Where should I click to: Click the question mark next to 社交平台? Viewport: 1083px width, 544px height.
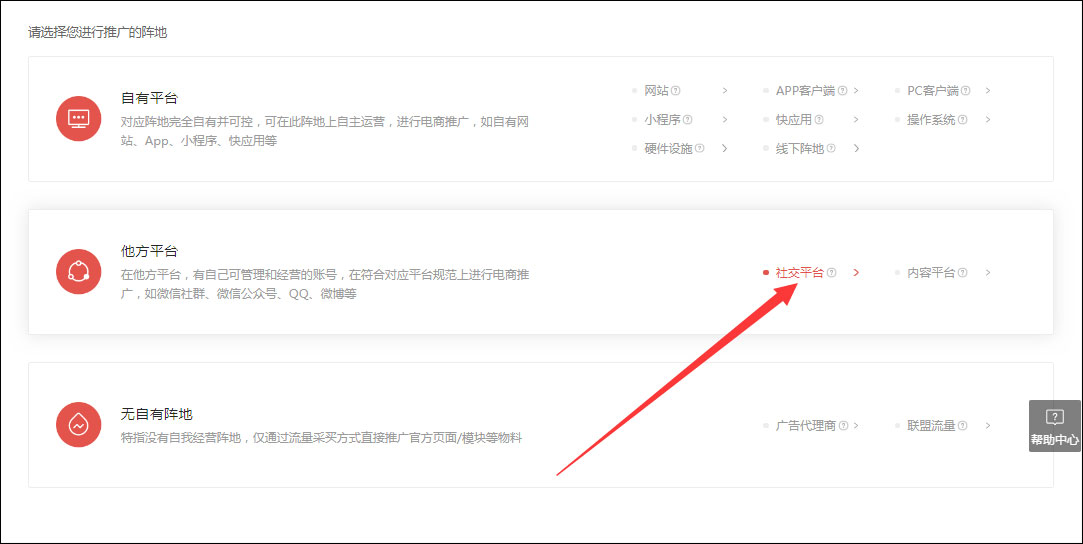832,273
